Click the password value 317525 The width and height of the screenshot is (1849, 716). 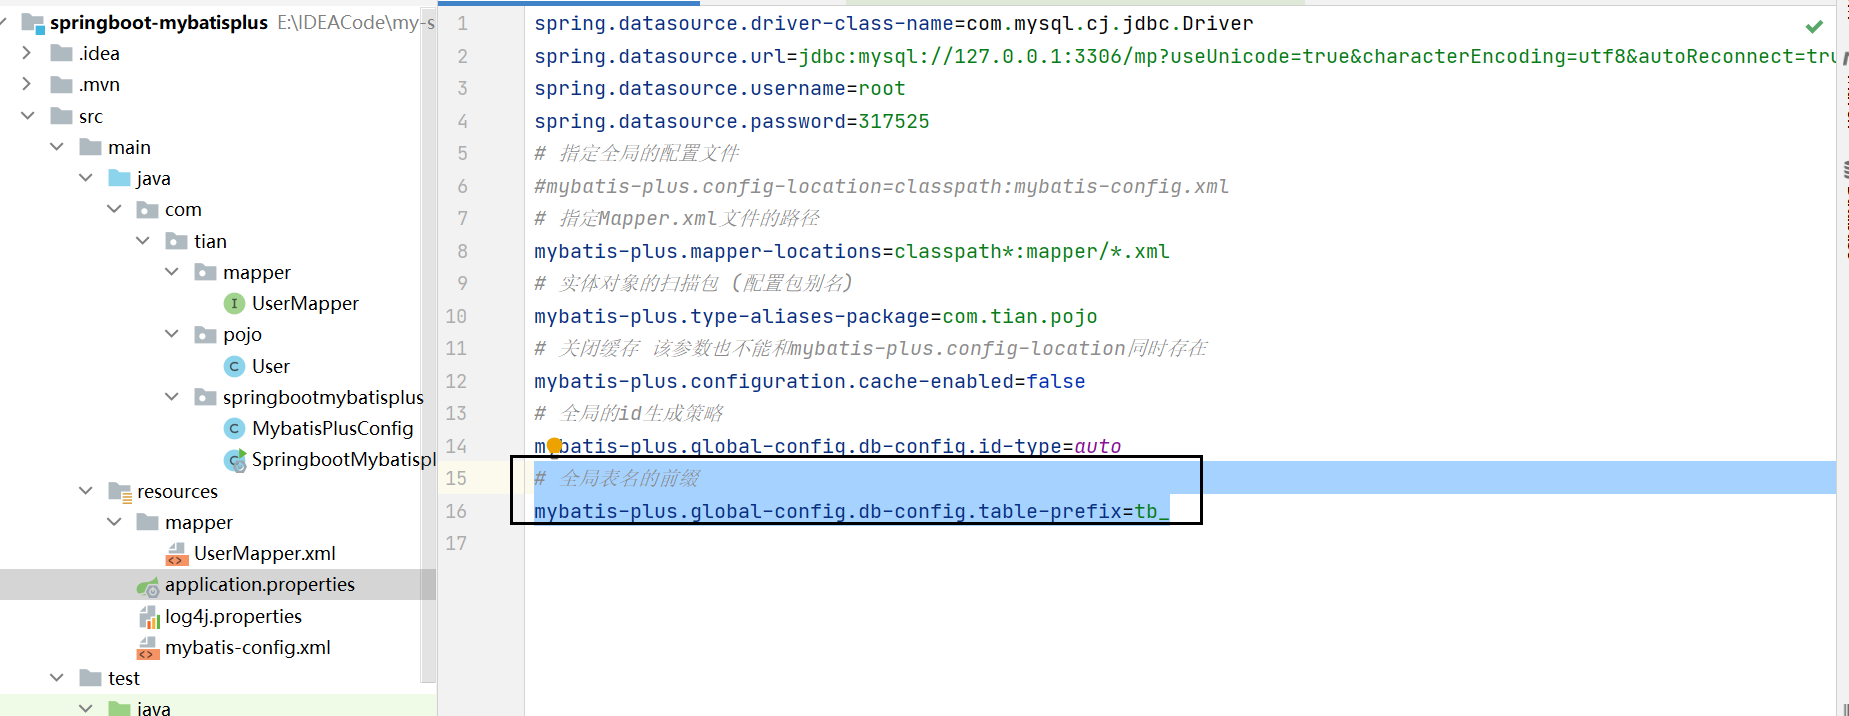click(x=894, y=121)
